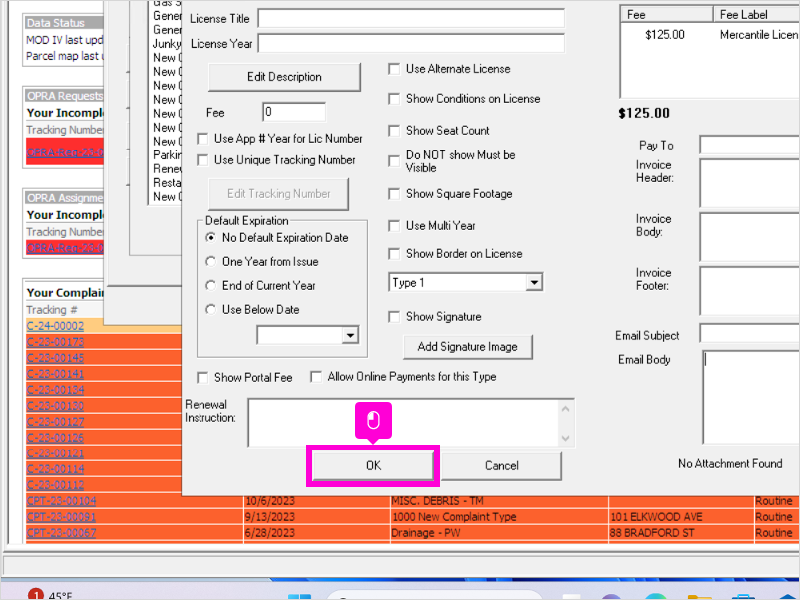Open complaint C-23-00121
The height and width of the screenshot is (600, 800).
tap(55, 453)
